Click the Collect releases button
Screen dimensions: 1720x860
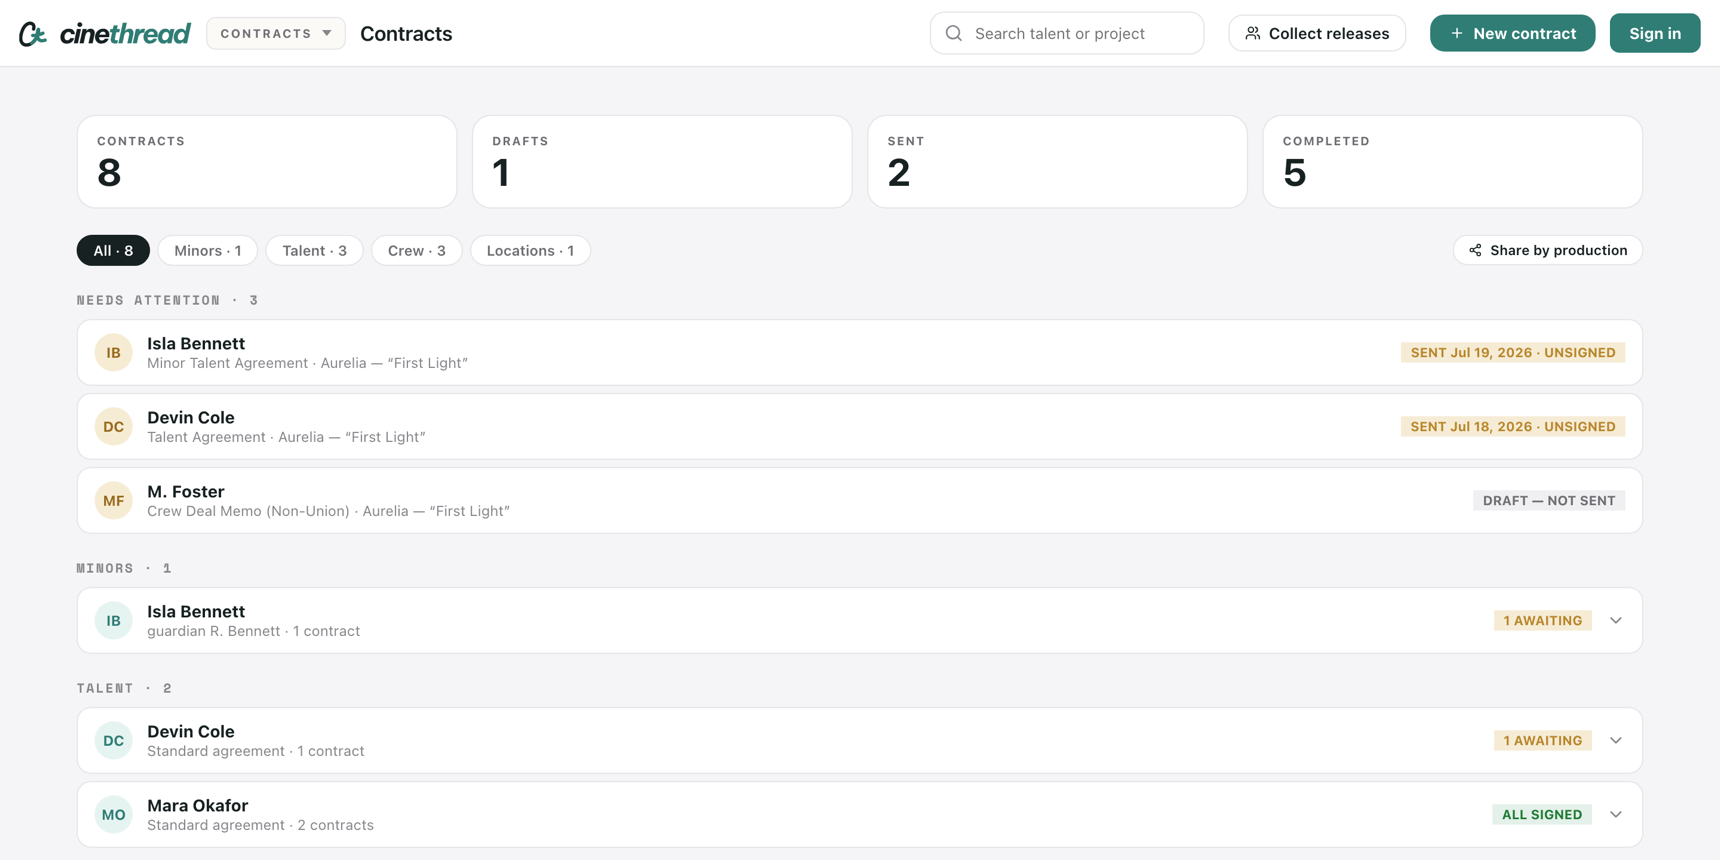point(1317,33)
